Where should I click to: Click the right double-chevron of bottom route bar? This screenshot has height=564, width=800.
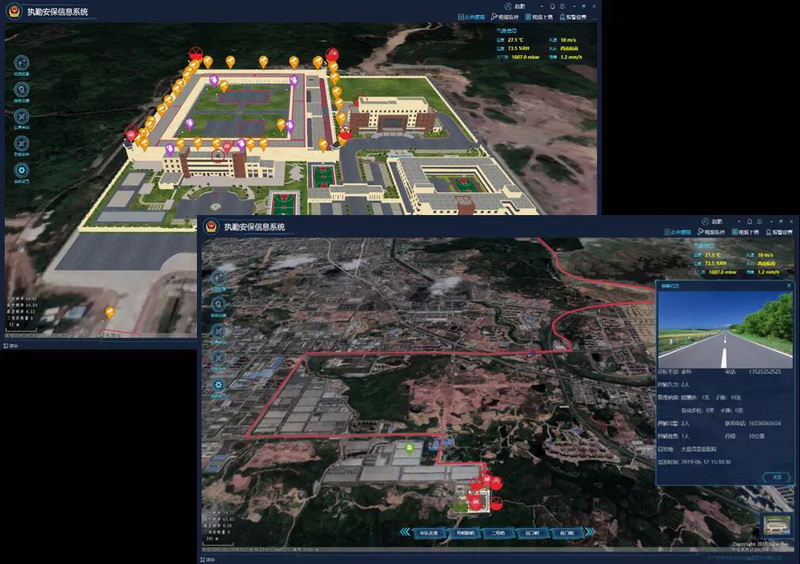590,532
